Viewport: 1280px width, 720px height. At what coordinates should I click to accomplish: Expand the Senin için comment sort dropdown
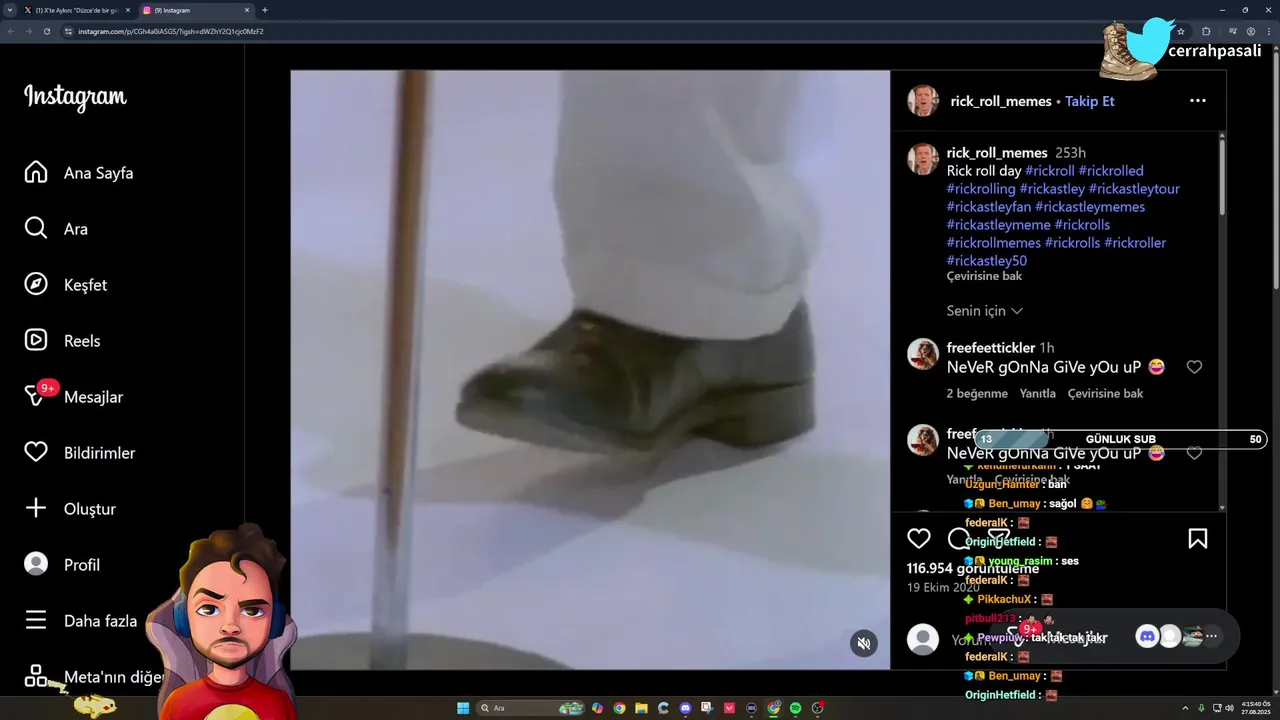(985, 311)
